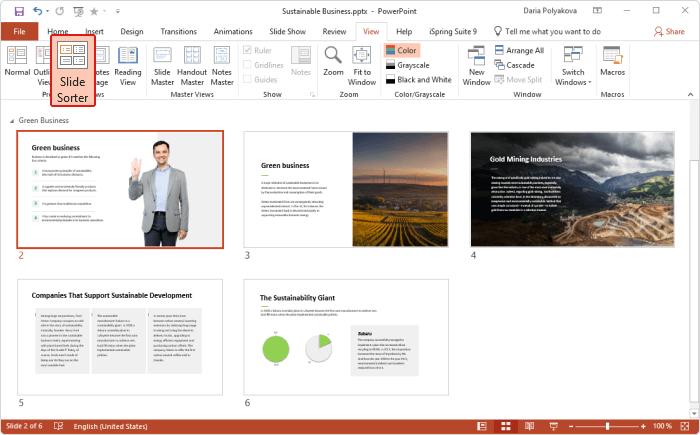Select the Gold Mining Industries slide thumbnail
The height and width of the screenshot is (435, 700).
click(x=572, y=189)
